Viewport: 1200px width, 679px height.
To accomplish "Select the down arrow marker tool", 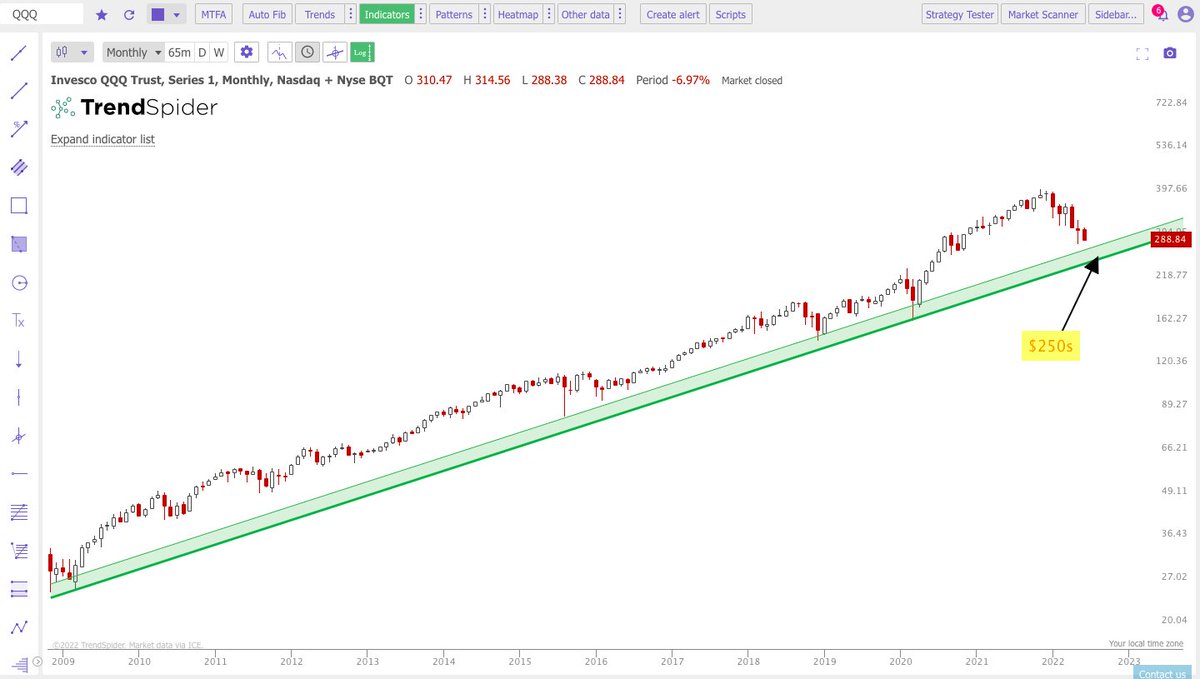I will [x=18, y=359].
